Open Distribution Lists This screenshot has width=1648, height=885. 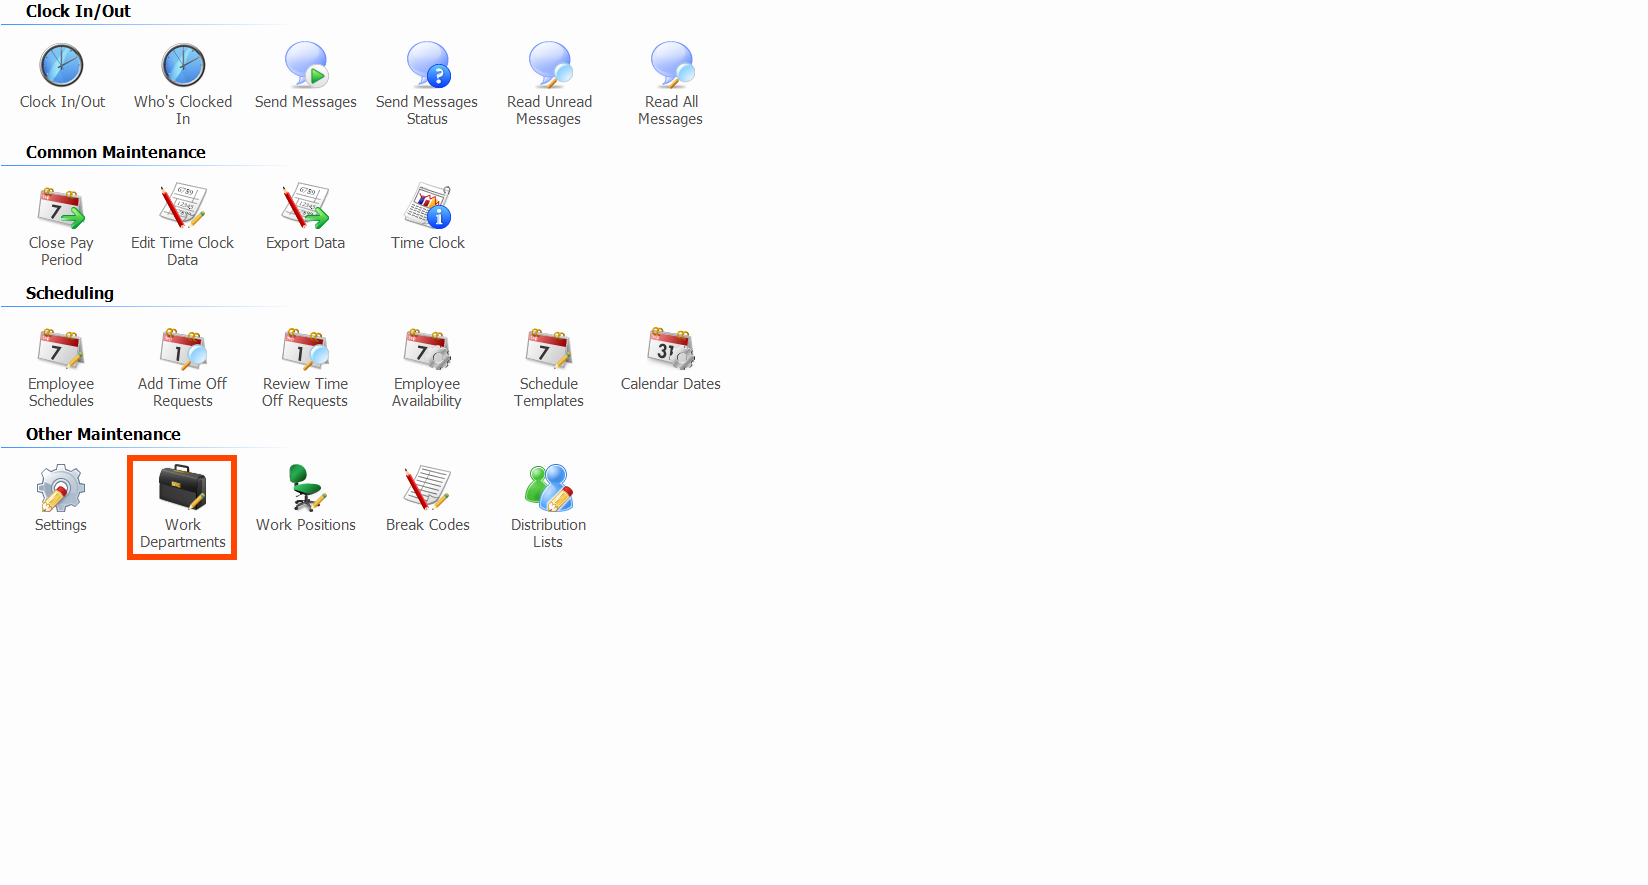click(549, 507)
